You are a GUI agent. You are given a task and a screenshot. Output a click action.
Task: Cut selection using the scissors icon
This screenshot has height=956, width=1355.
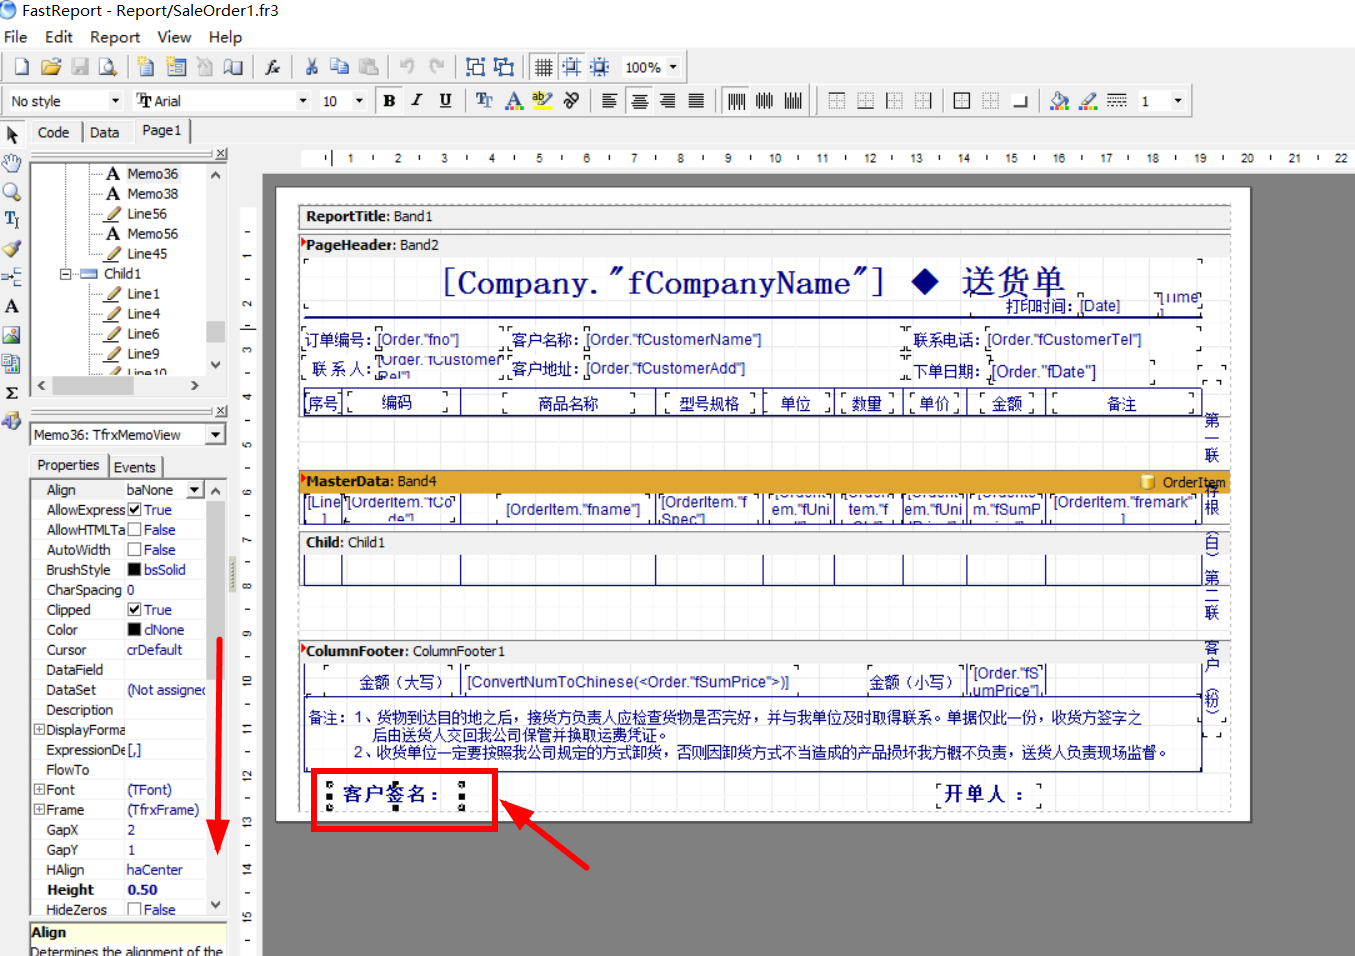[x=311, y=67]
